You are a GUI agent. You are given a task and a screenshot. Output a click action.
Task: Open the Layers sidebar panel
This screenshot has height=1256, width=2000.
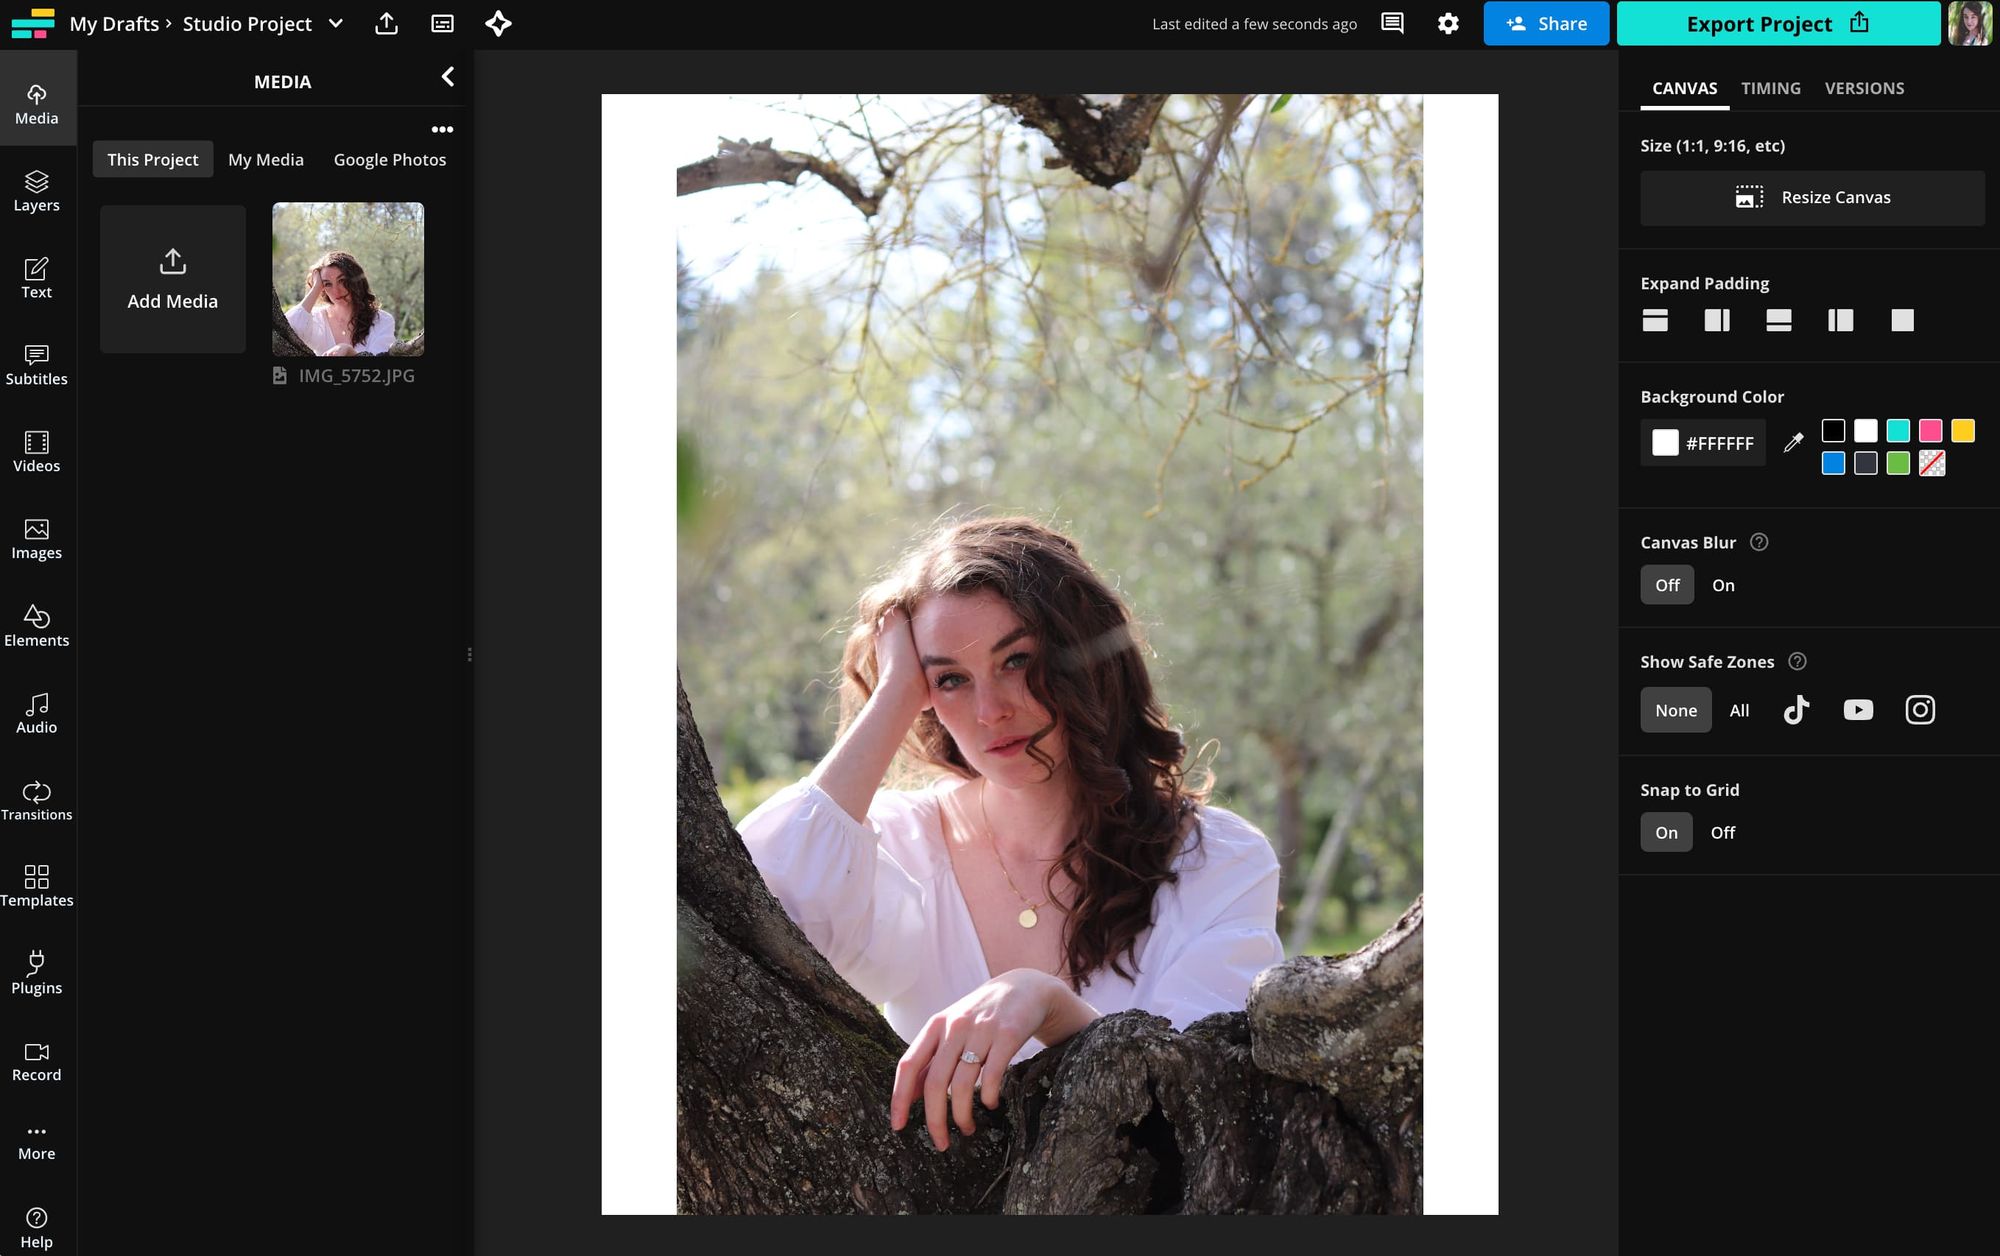click(37, 190)
